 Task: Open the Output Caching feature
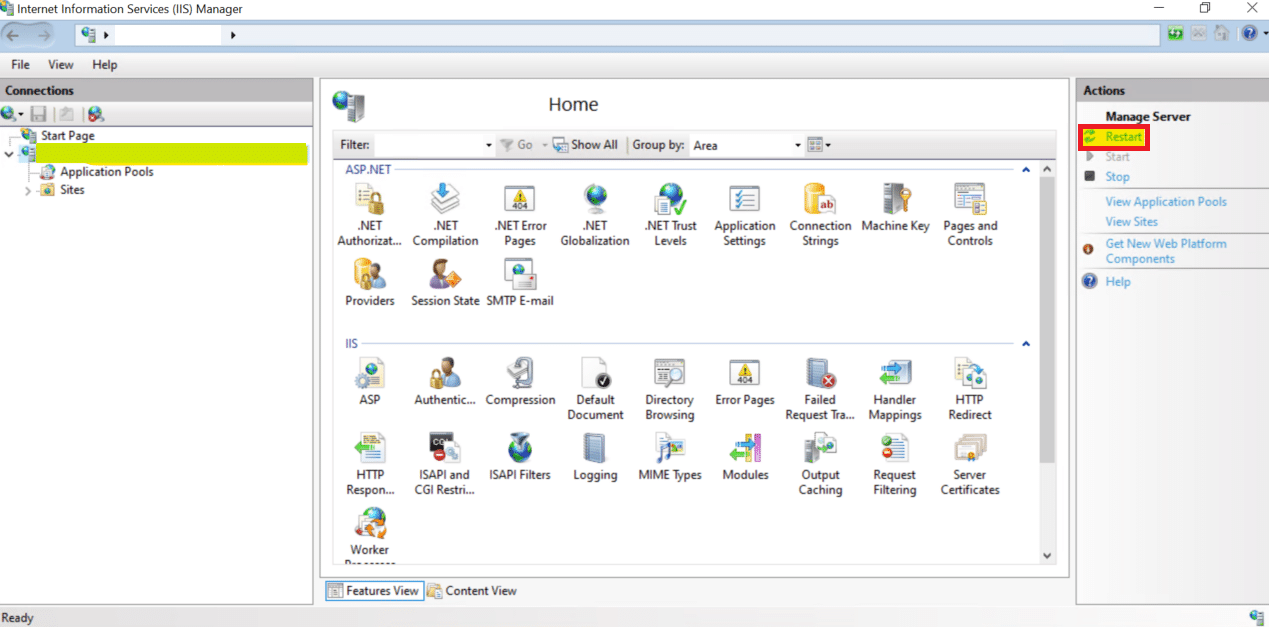(x=820, y=464)
